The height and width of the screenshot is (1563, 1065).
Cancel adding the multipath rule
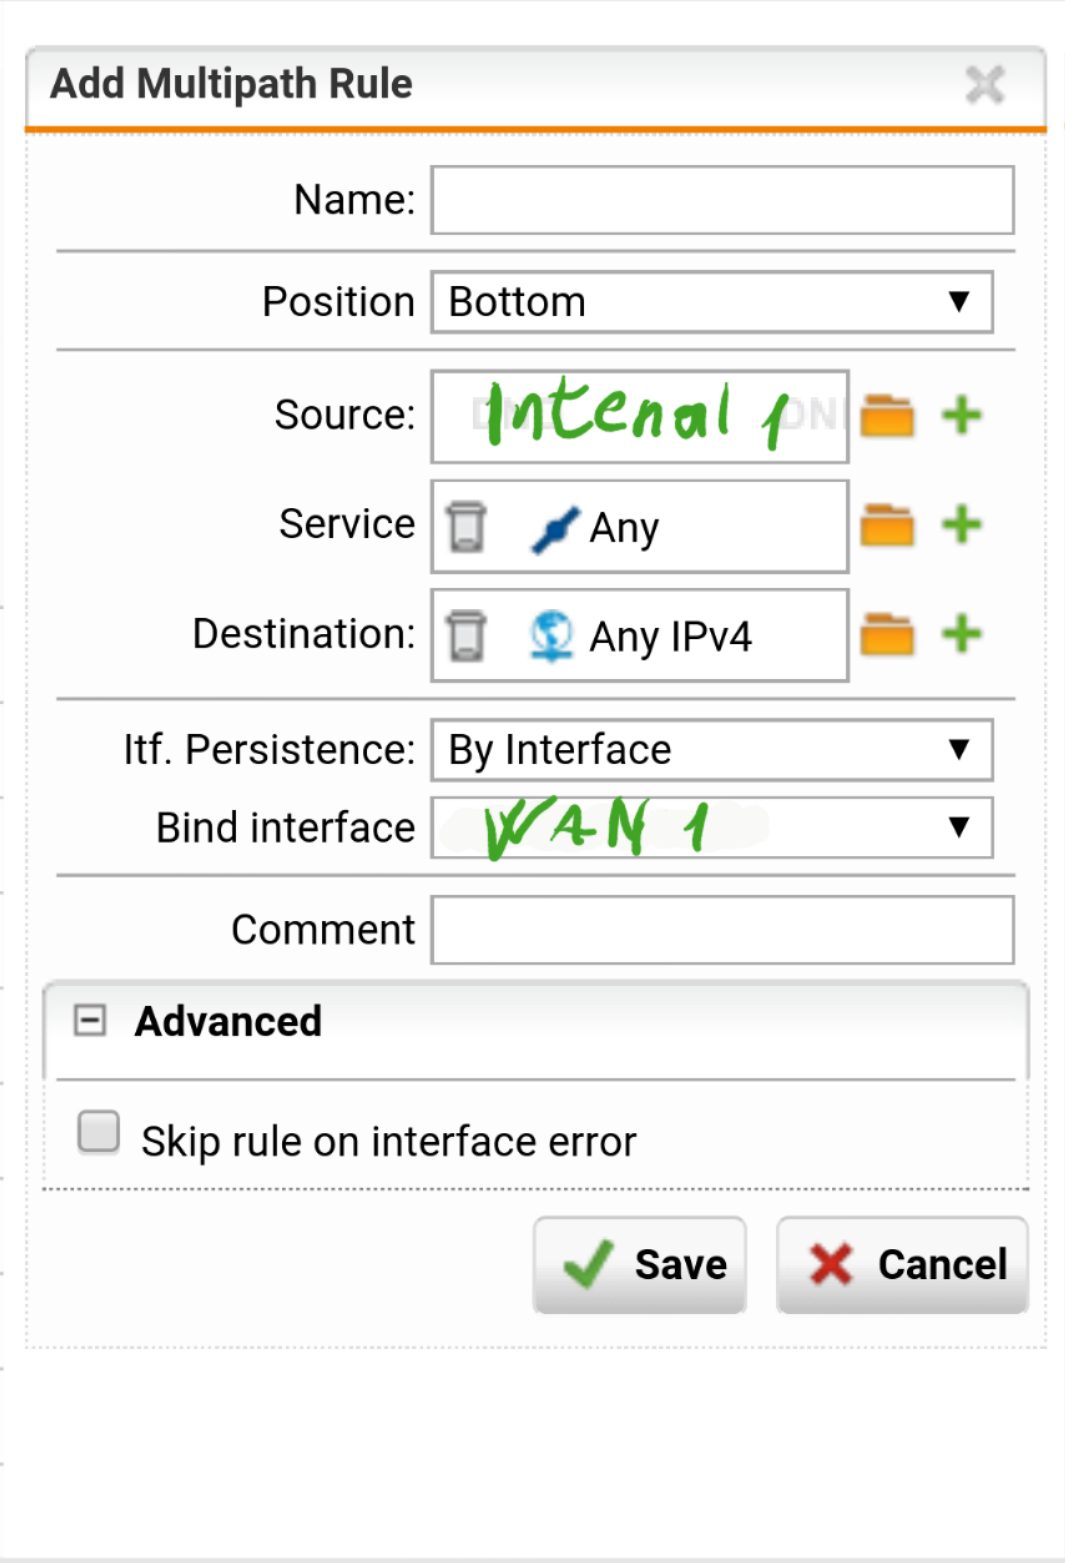tap(902, 1265)
